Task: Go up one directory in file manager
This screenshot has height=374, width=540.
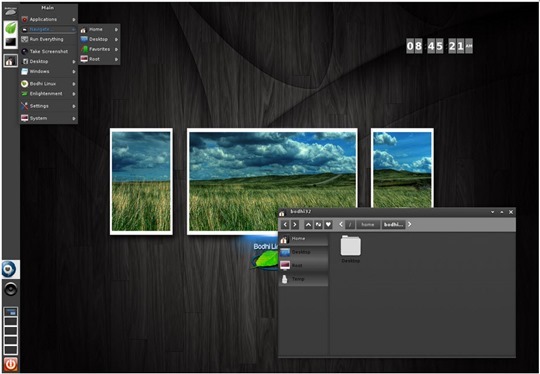Action: [x=308, y=225]
